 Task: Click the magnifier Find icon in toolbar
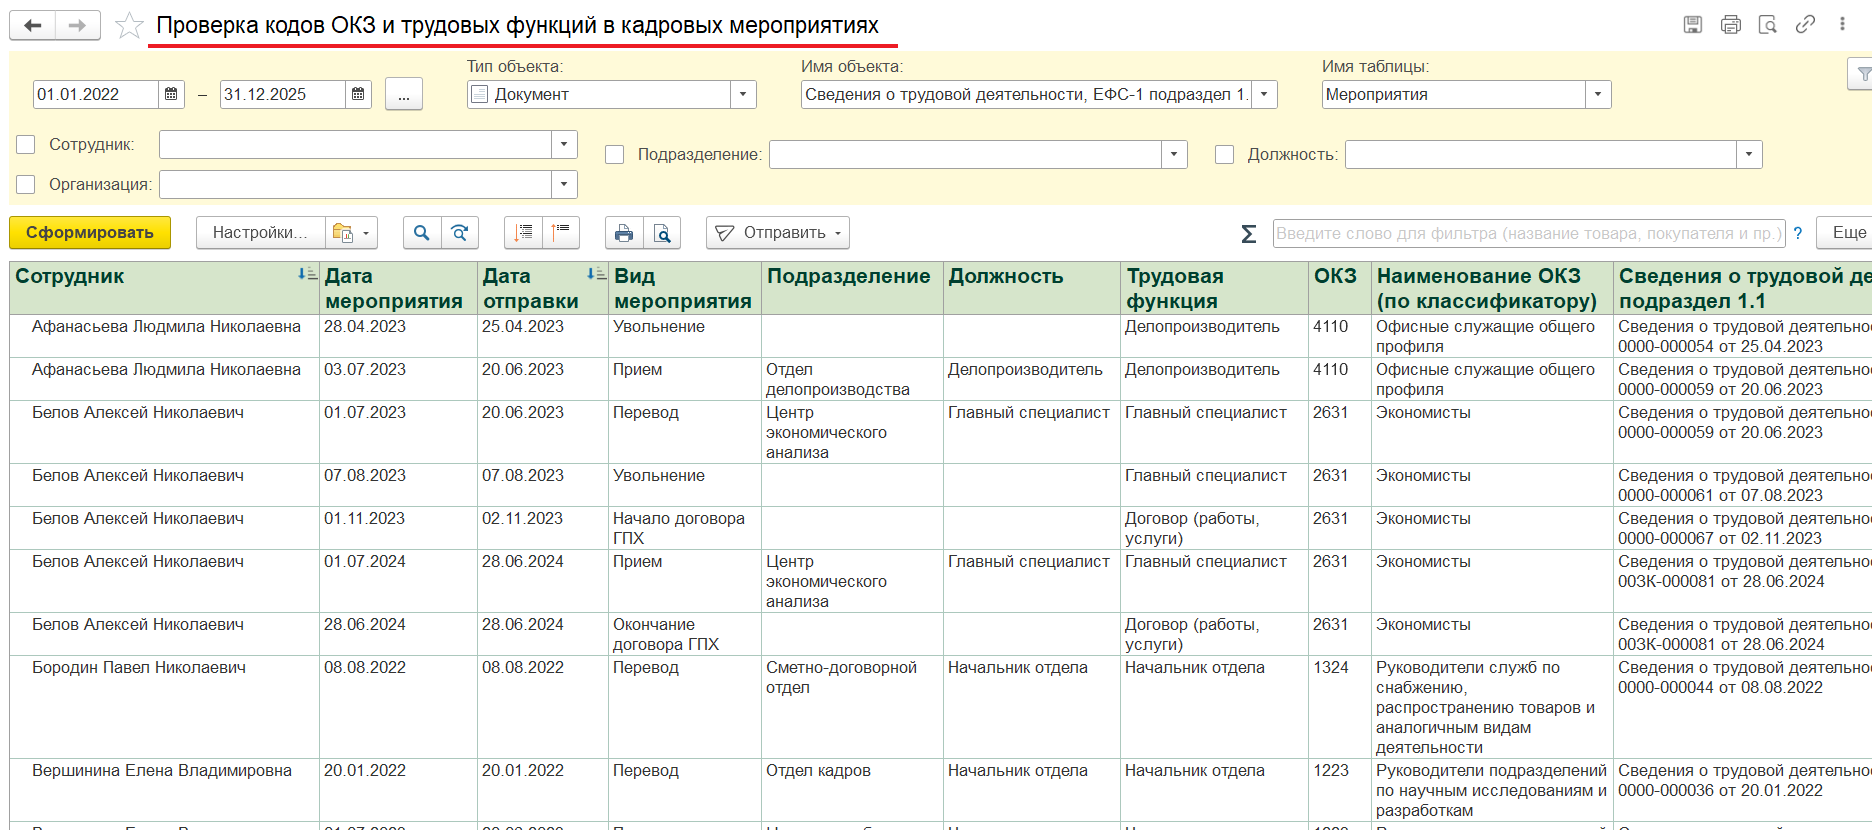[422, 233]
